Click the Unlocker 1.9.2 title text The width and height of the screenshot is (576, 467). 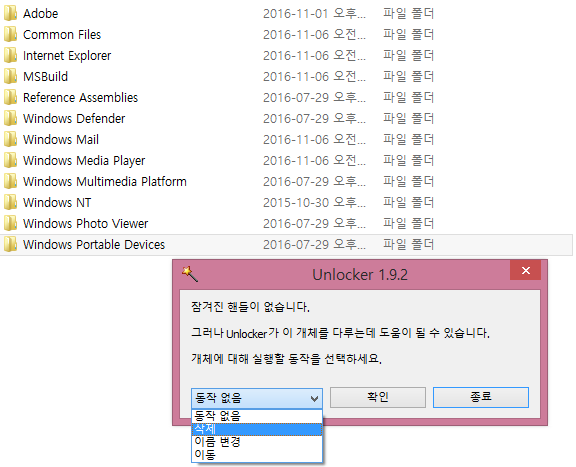(x=360, y=275)
